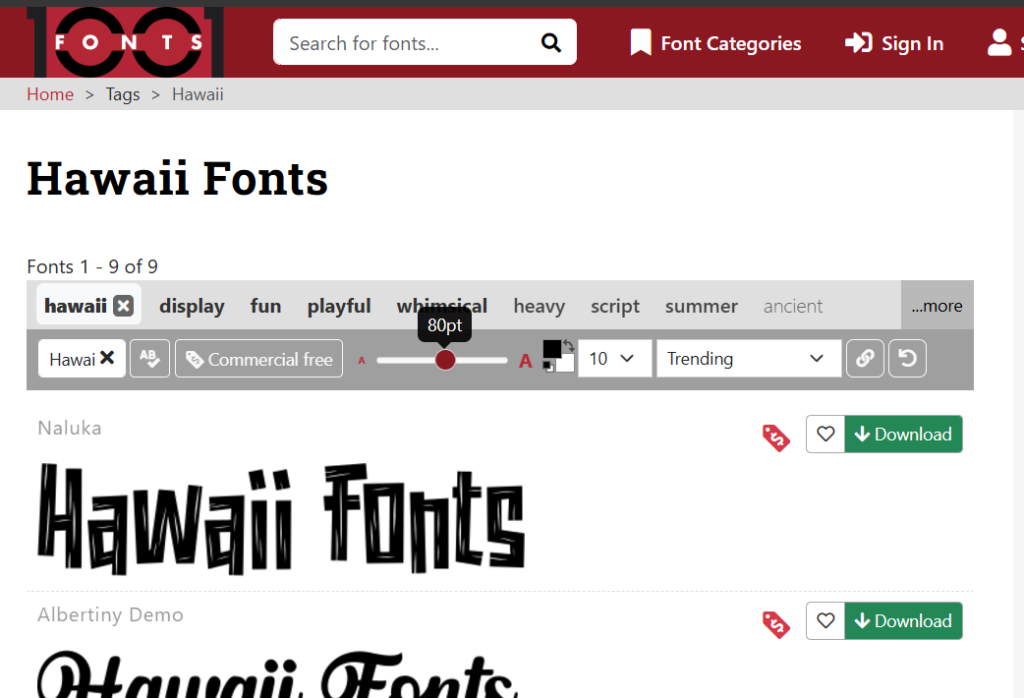Screen dimensions: 1024x698
Task: Open the Trending sort dropdown
Action: pyautogui.click(x=748, y=358)
